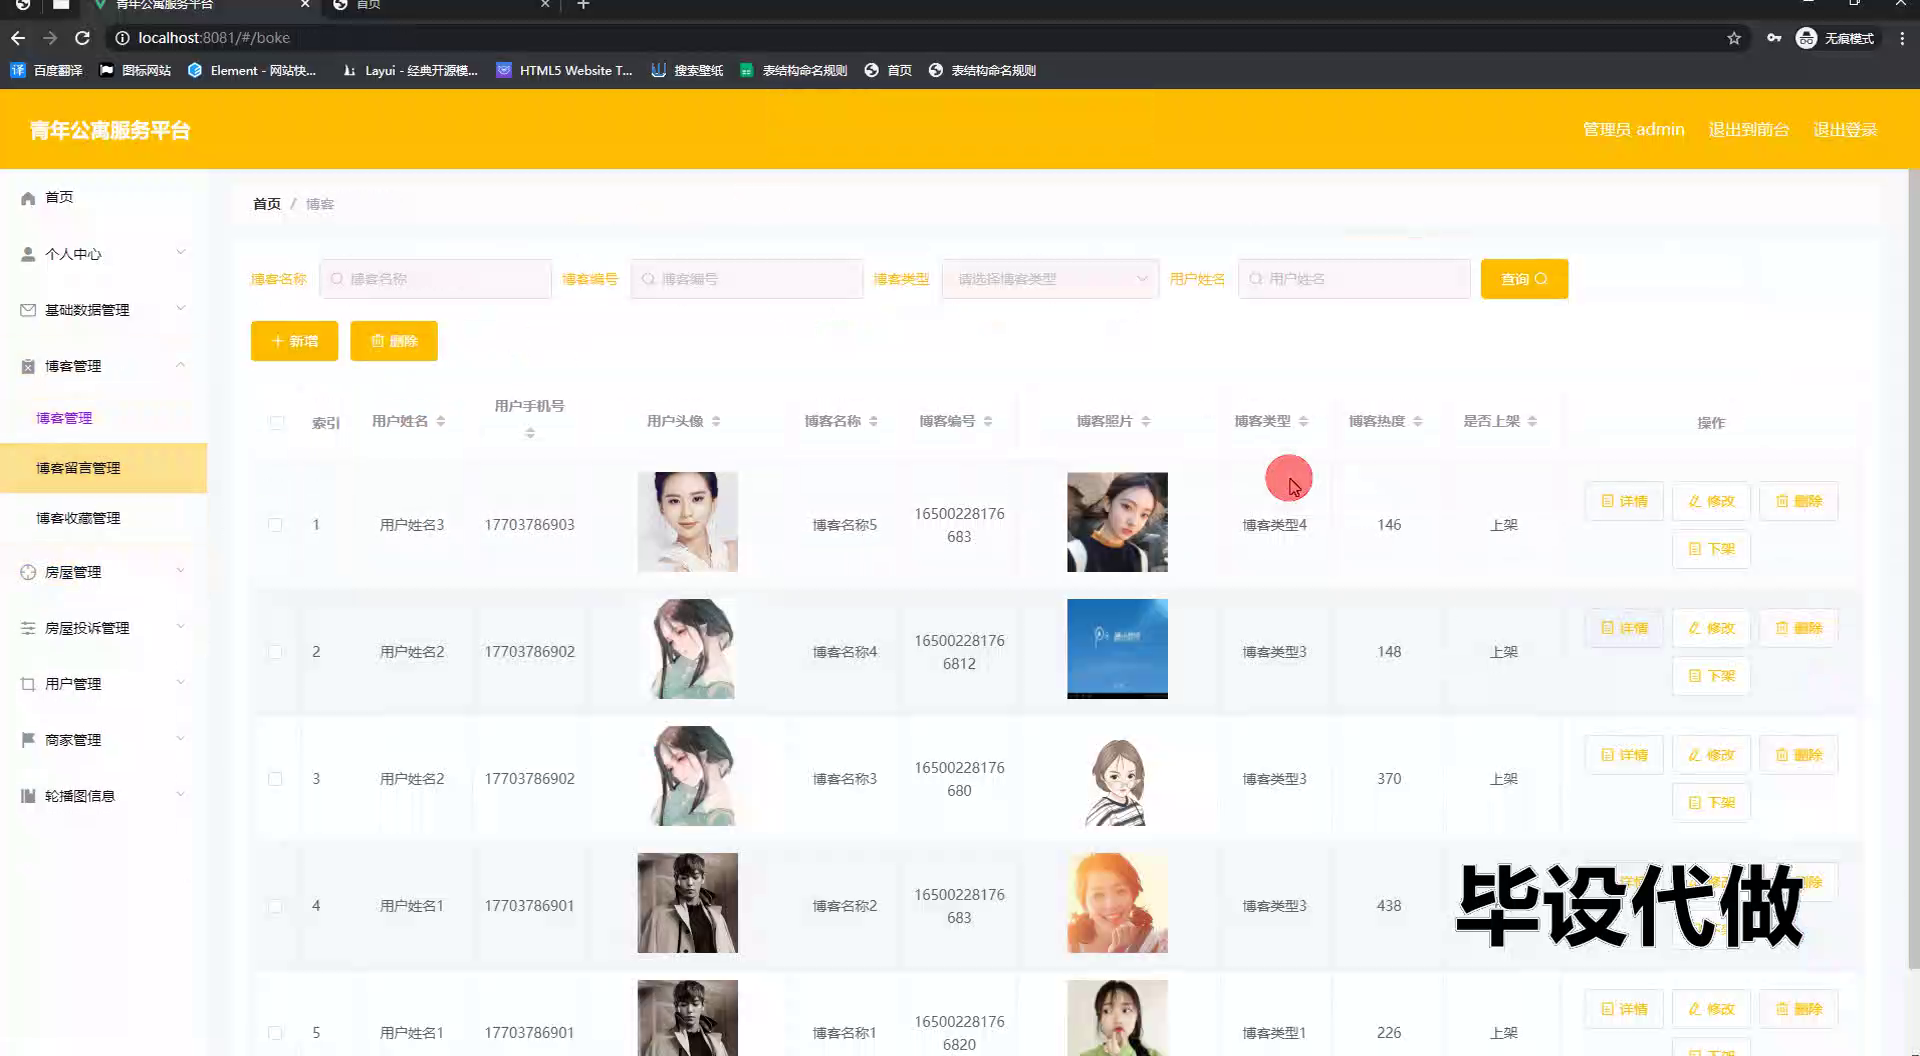This screenshot has width=1920, height=1056.
Task: Check the row 2 checkbox
Action: [275, 652]
